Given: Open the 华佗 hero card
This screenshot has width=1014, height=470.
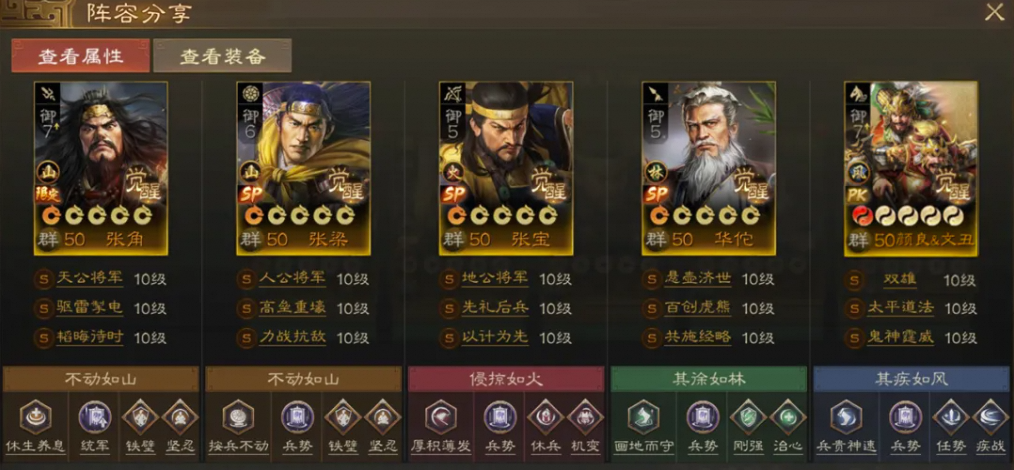Looking at the screenshot, I should click(x=709, y=168).
